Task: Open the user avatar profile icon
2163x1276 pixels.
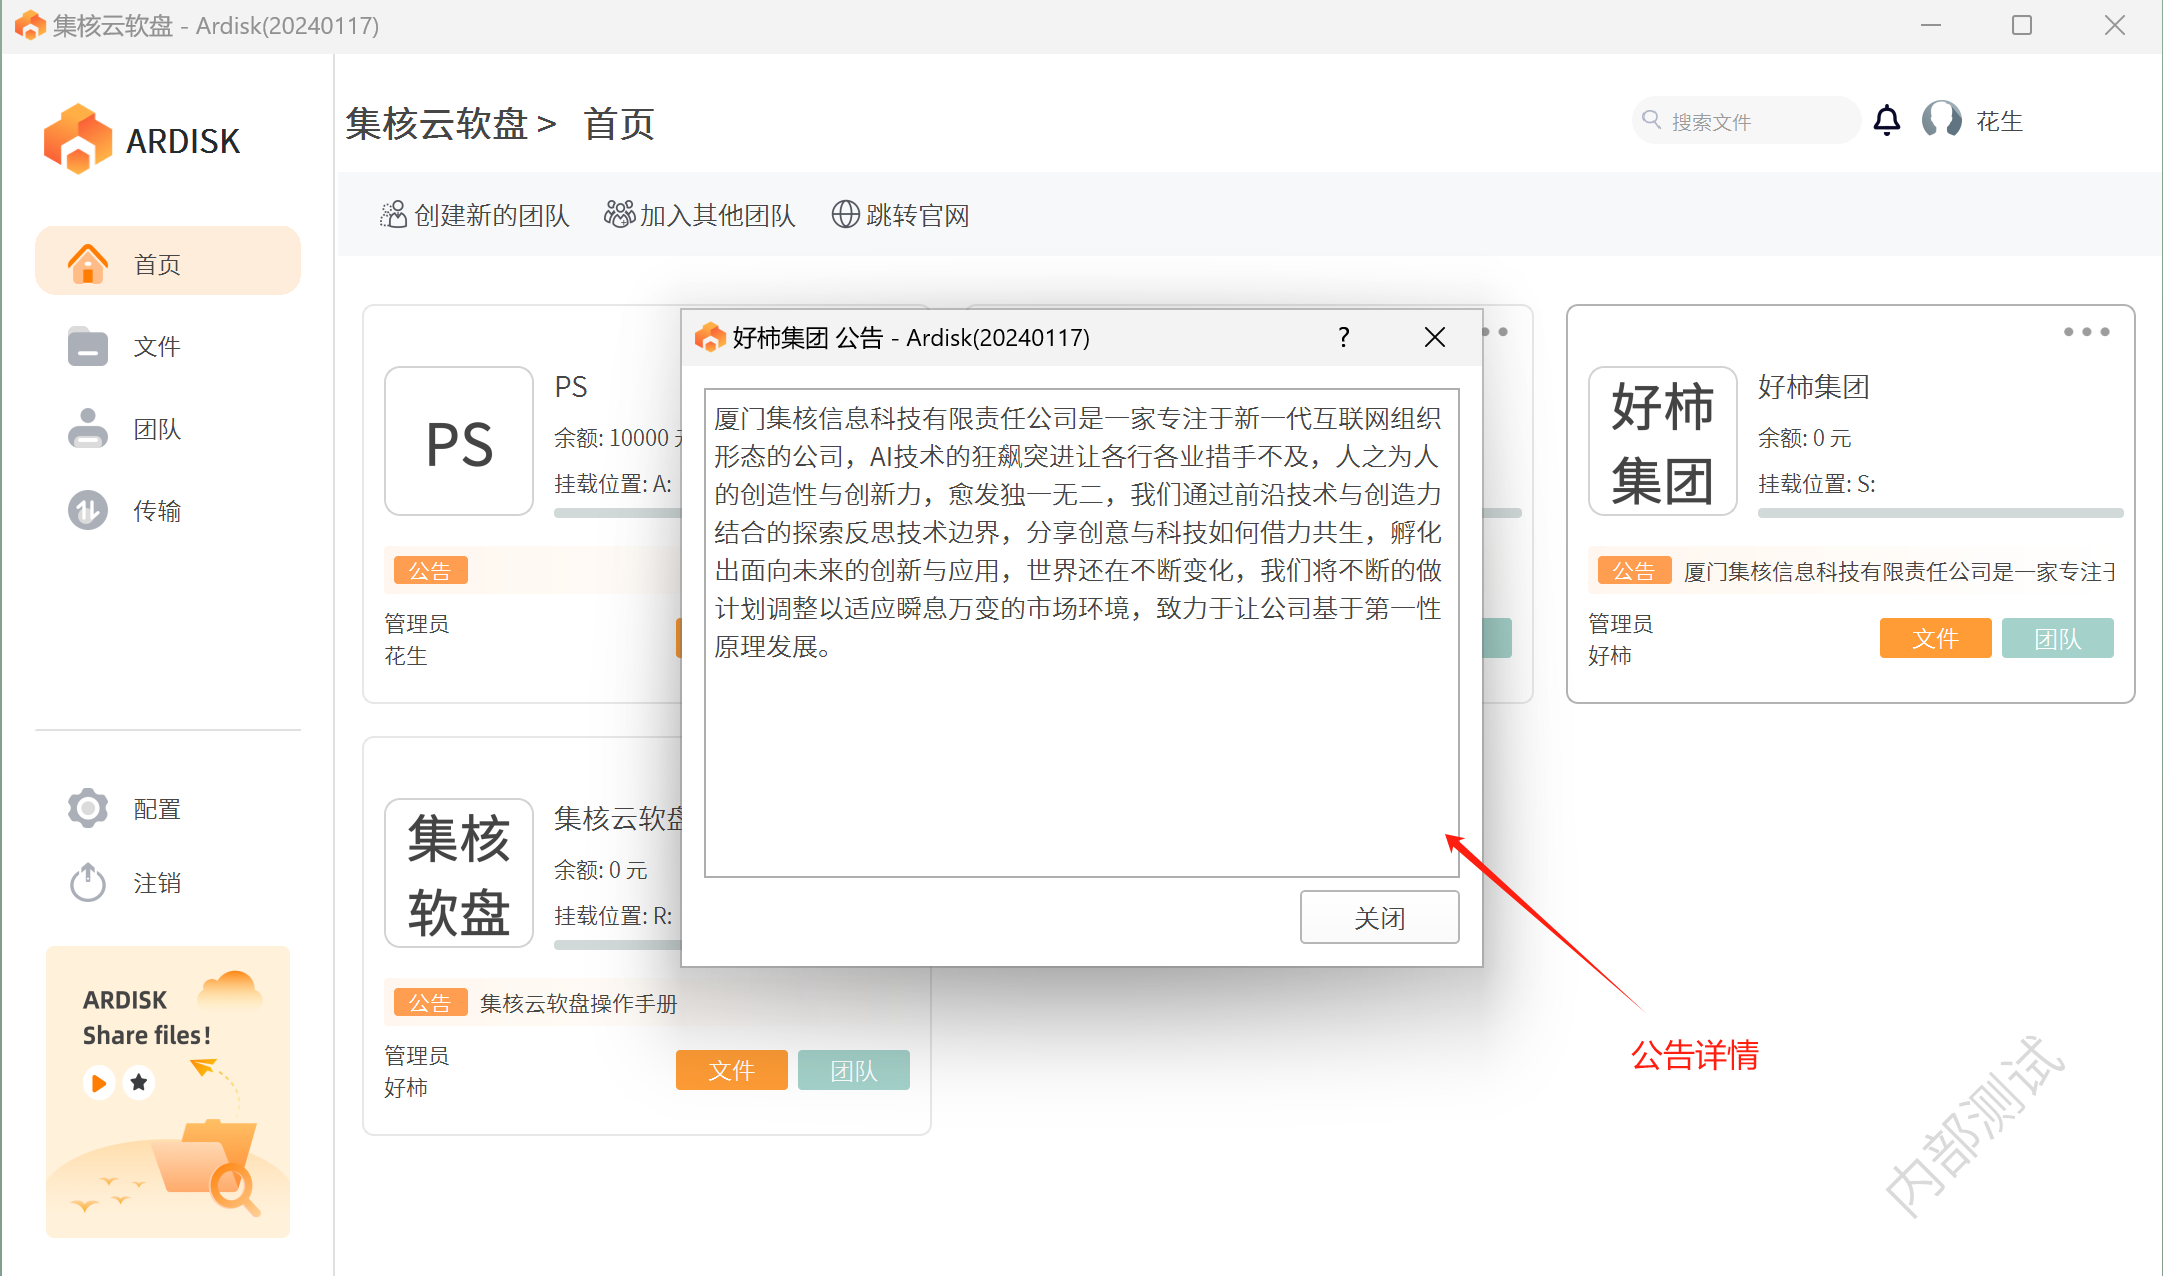Action: (x=1941, y=121)
